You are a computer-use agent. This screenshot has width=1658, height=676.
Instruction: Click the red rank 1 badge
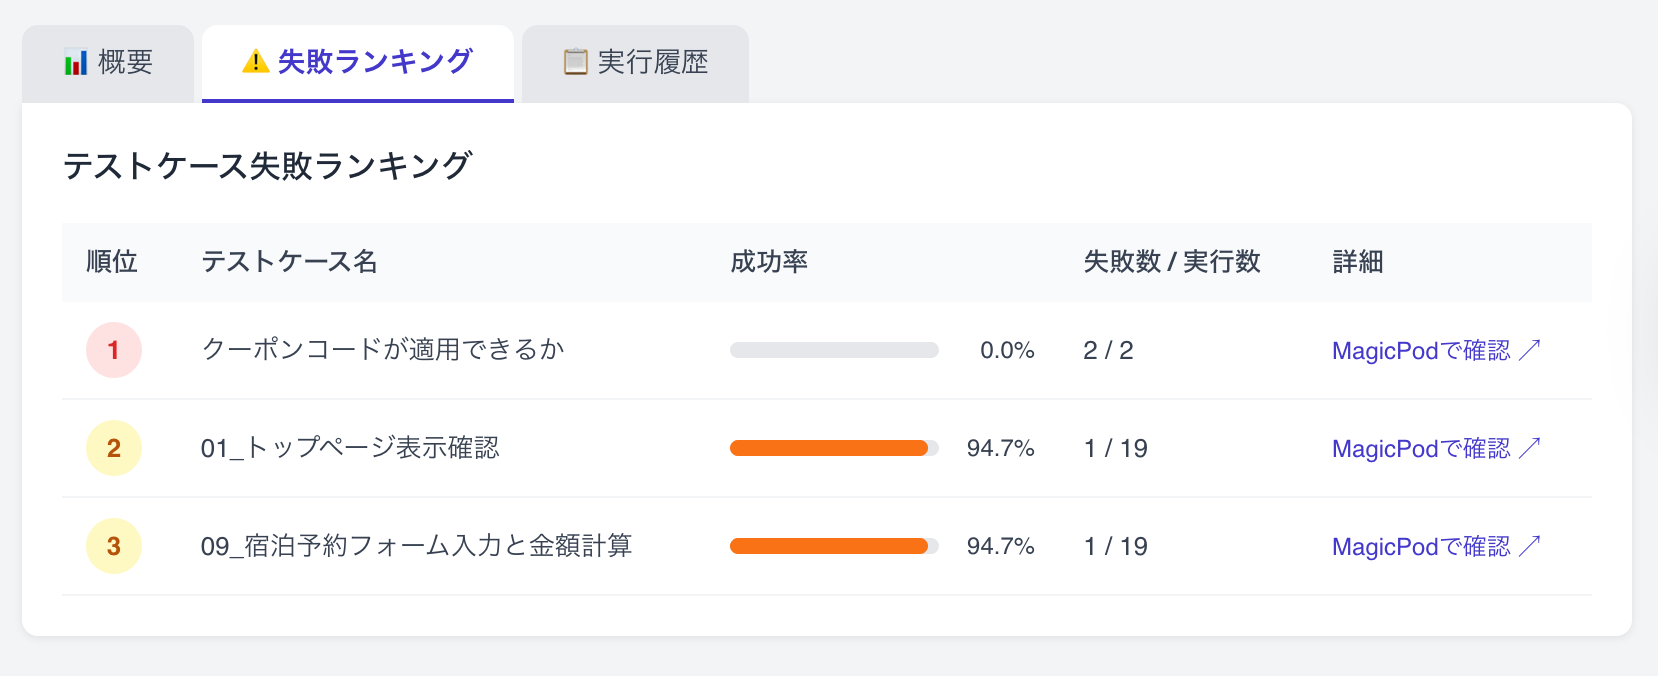pos(114,350)
